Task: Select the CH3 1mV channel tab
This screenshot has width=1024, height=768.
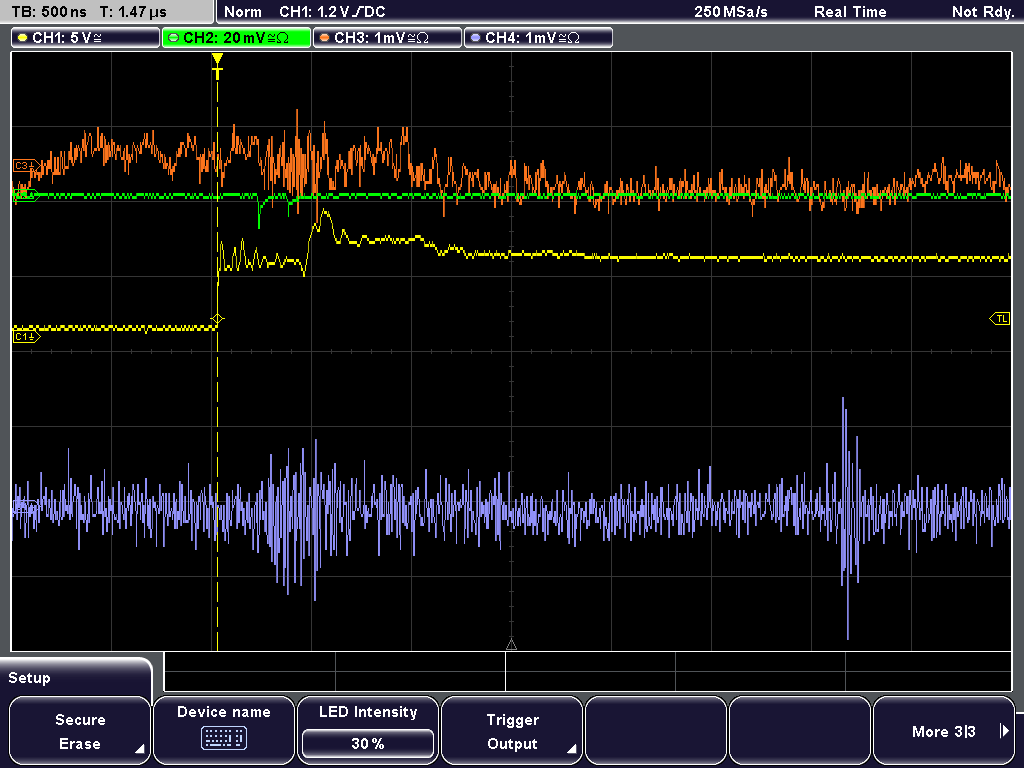Action: [x=387, y=38]
